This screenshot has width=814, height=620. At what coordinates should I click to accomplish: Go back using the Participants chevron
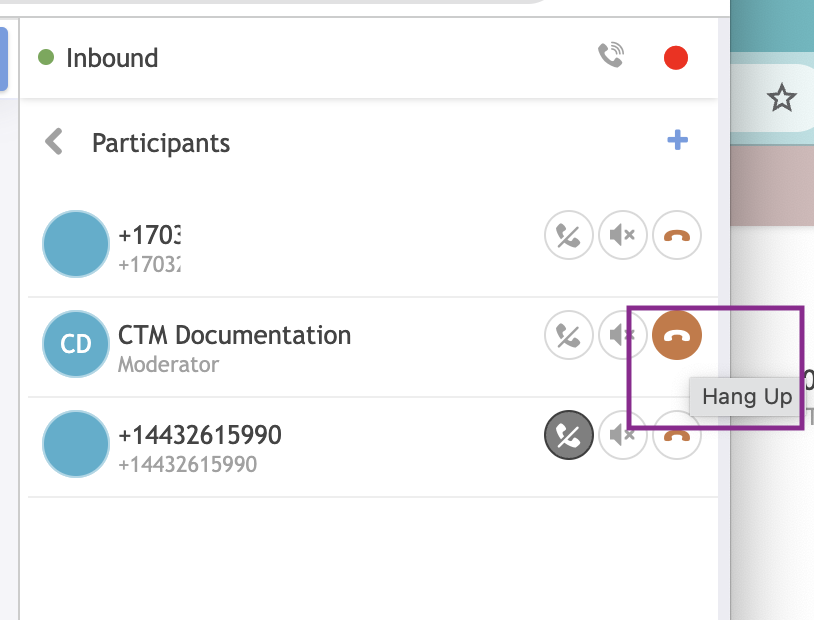tap(54, 142)
